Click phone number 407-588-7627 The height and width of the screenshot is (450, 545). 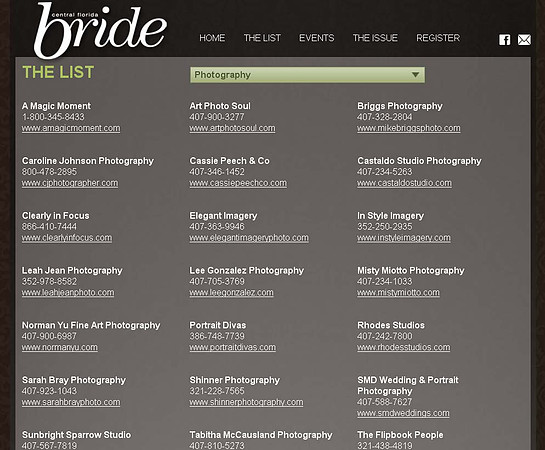[x=384, y=402]
